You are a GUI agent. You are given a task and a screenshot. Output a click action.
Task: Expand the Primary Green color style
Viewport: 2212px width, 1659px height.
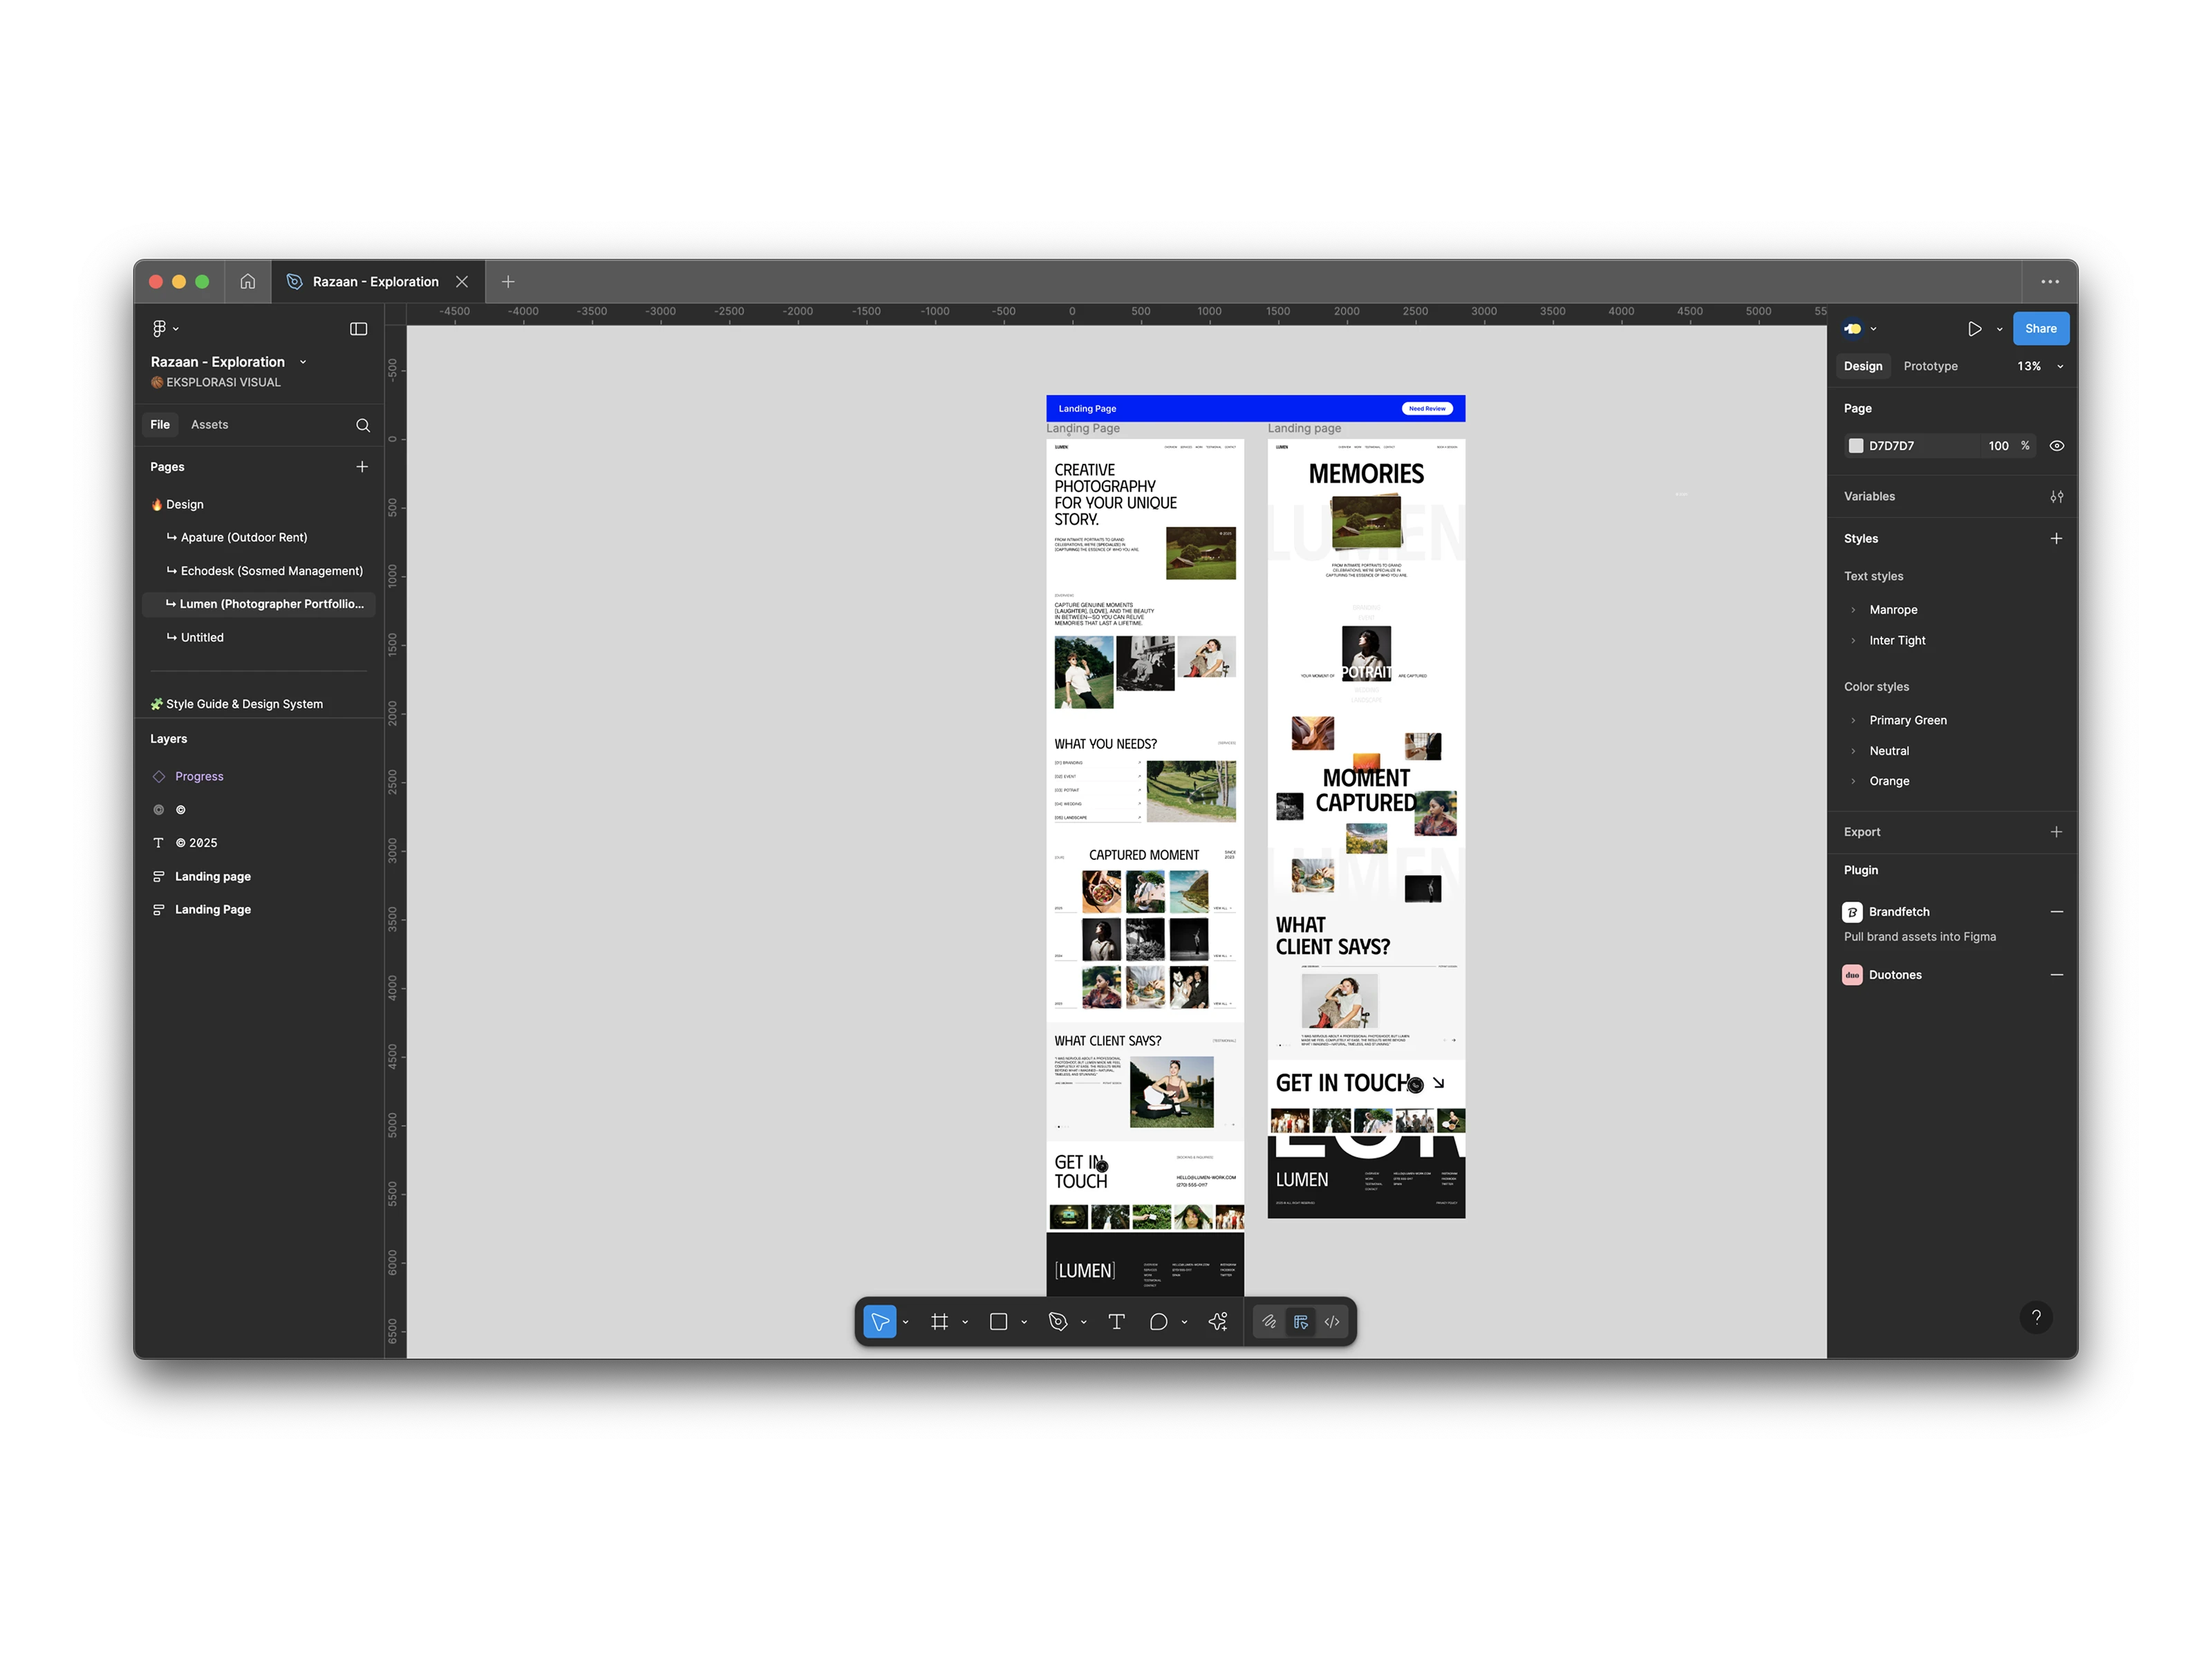click(x=1853, y=720)
